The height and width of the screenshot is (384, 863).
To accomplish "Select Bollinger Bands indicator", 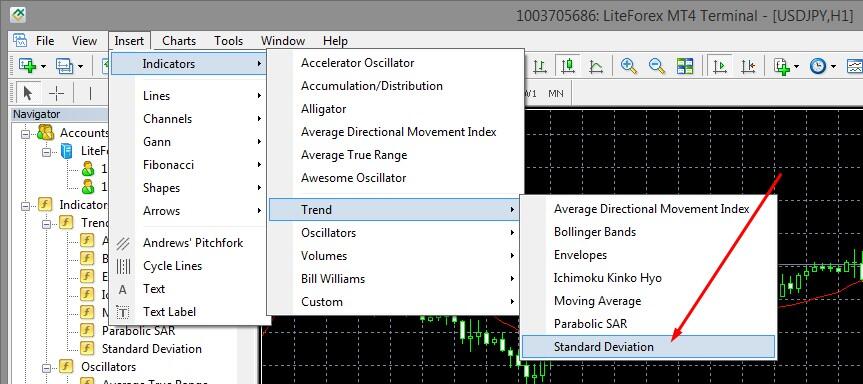I will coord(594,232).
